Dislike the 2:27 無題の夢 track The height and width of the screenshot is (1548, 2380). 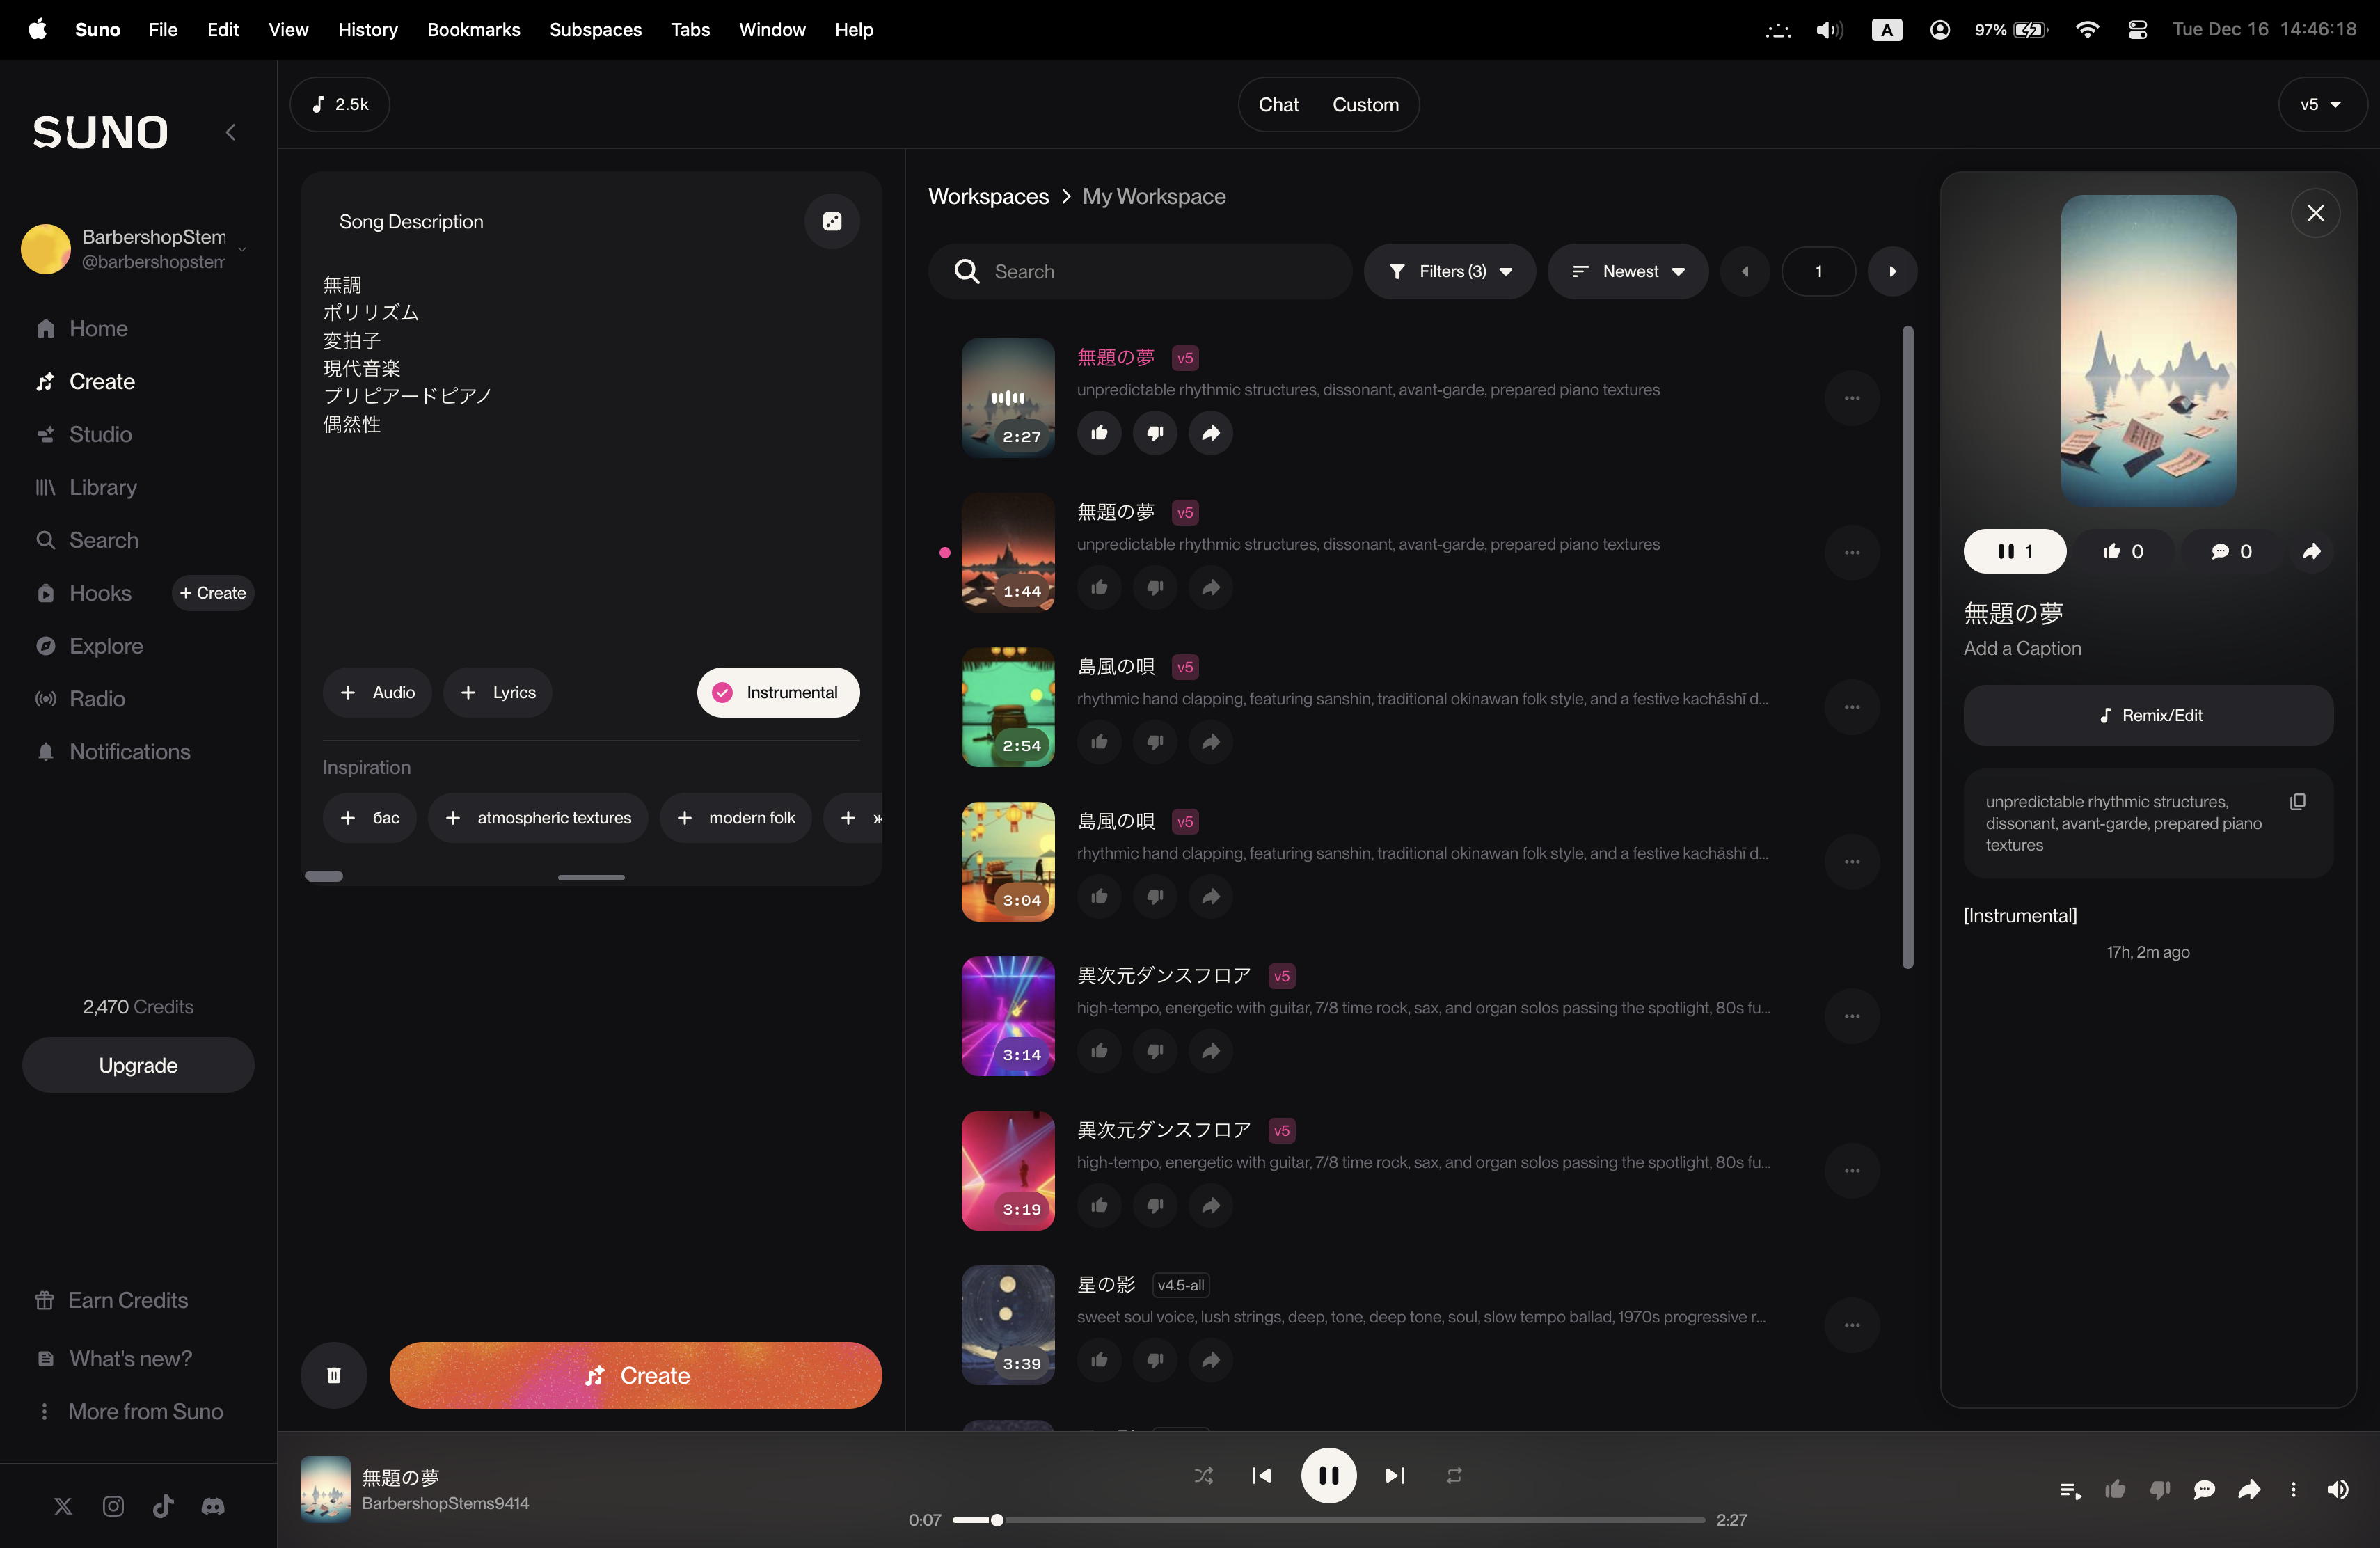click(x=1154, y=433)
